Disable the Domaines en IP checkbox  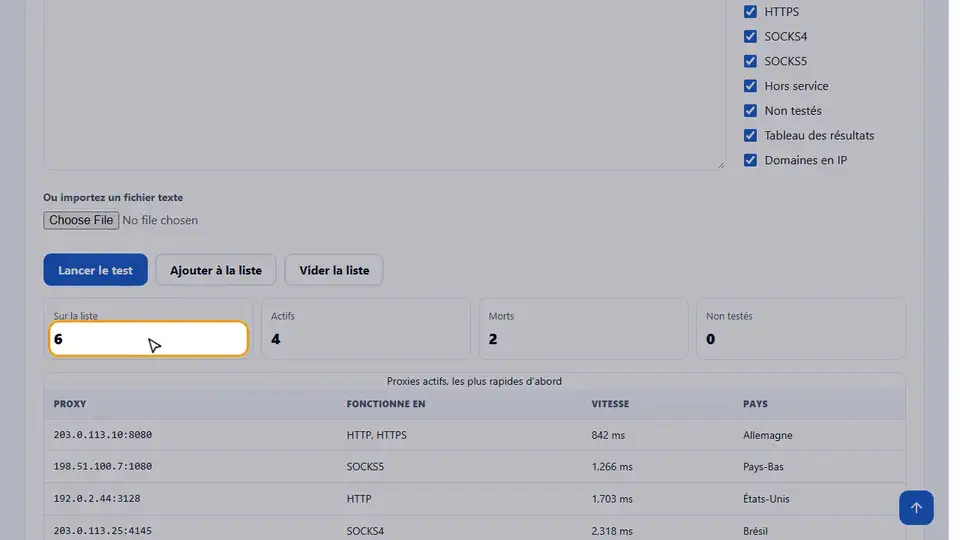[750, 160]
